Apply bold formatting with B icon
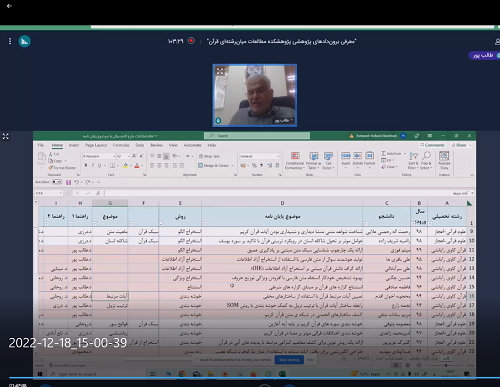Viewport: 500px width, 387px height. tap(86, 165)
